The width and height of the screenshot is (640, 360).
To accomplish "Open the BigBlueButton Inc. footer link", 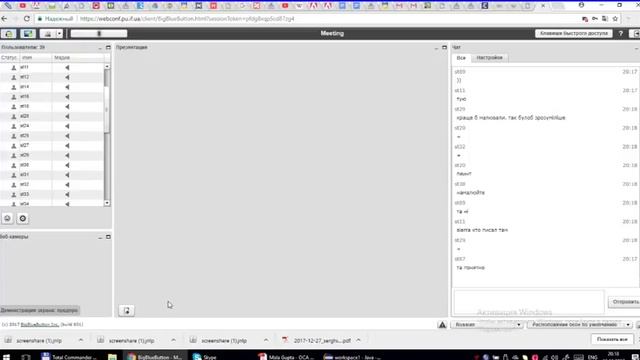I will (40, 325).
